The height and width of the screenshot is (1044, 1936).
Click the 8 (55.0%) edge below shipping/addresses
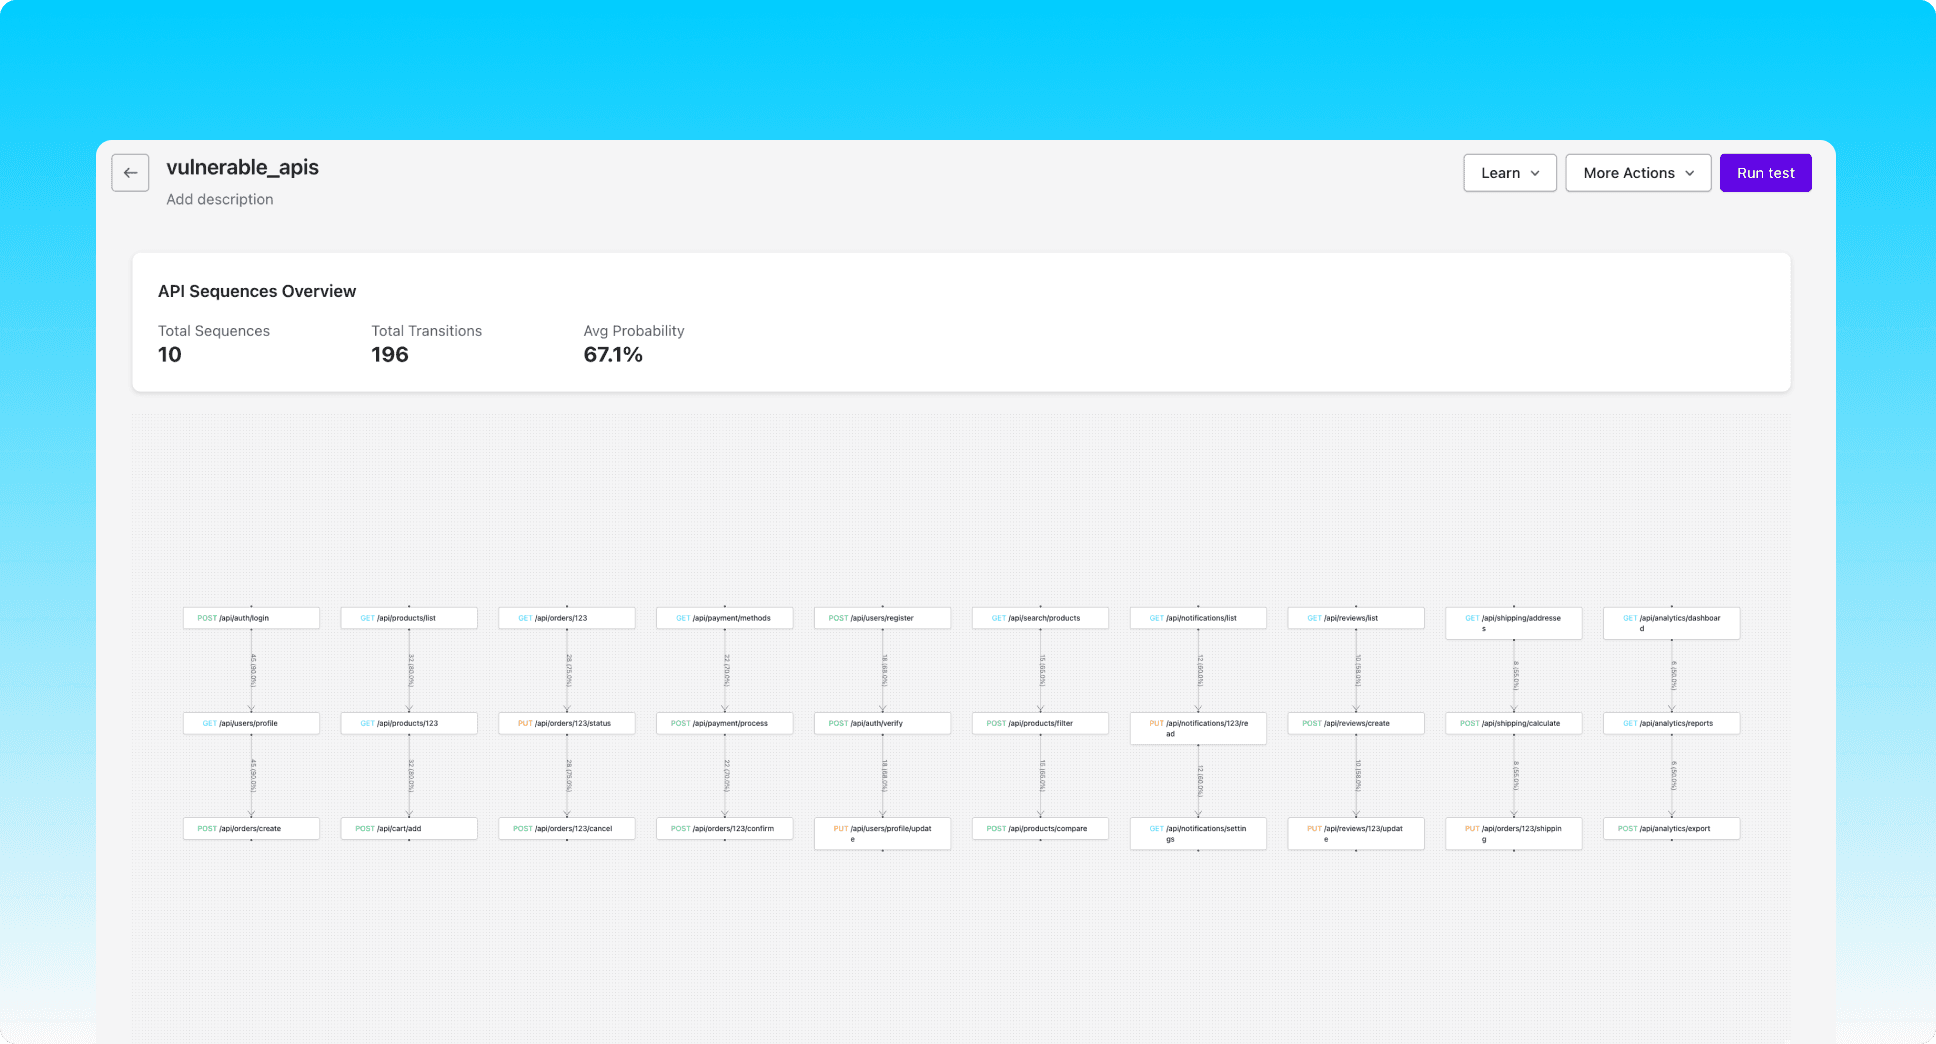(1516, 676)
